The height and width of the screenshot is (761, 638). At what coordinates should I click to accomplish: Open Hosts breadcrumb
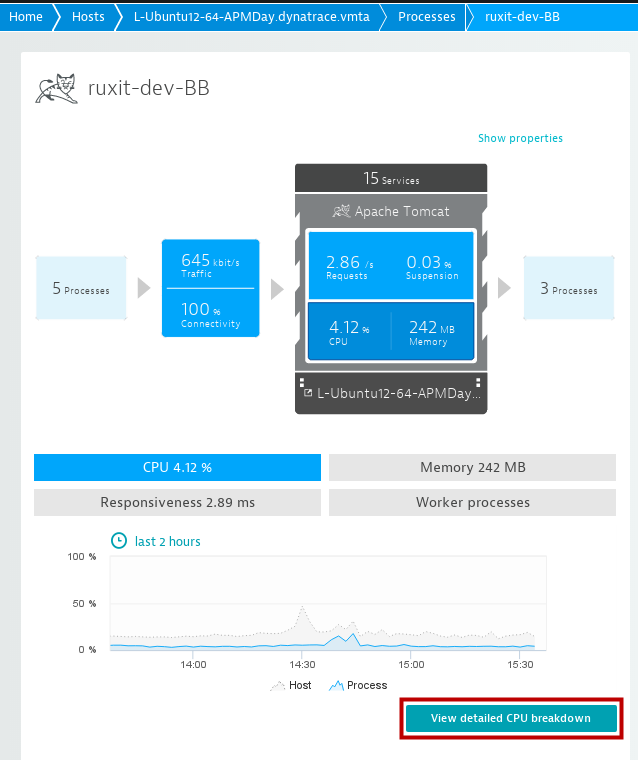[88, 17]
